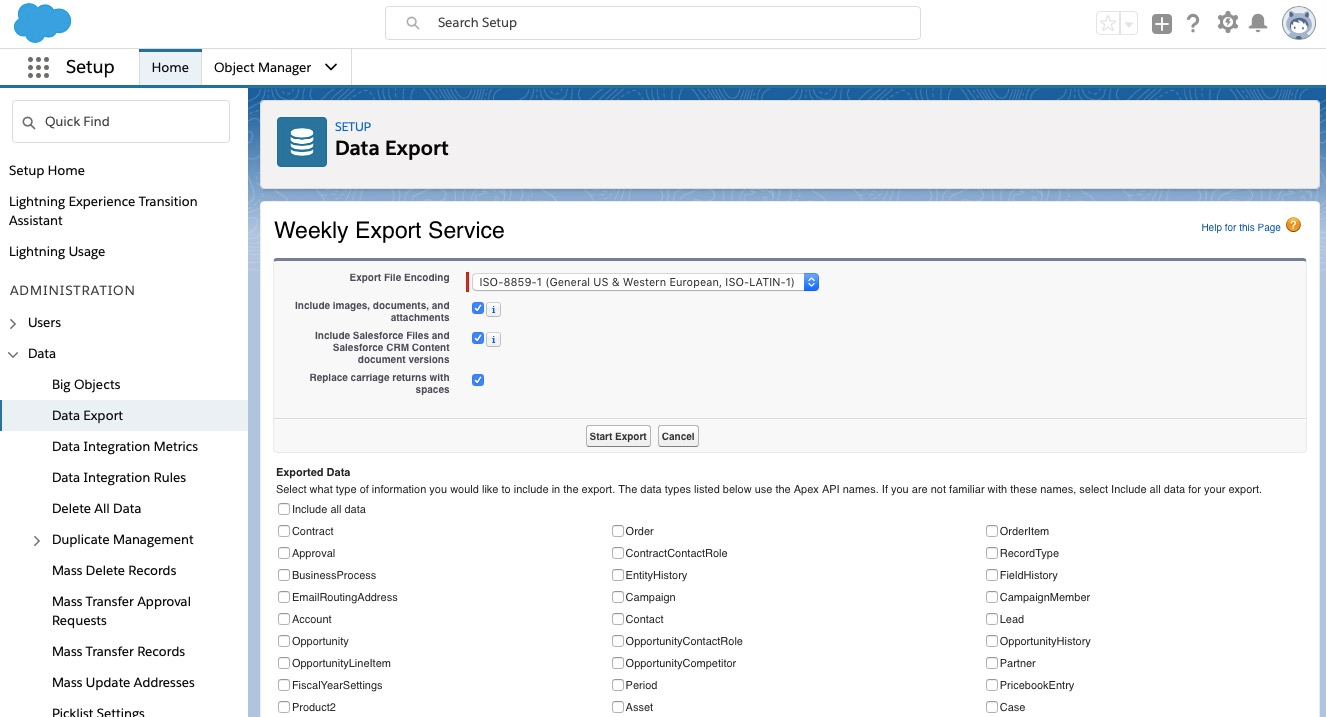Open Mass Transfer Records in sidebar
1326x717 pixels.
(118, 652)
